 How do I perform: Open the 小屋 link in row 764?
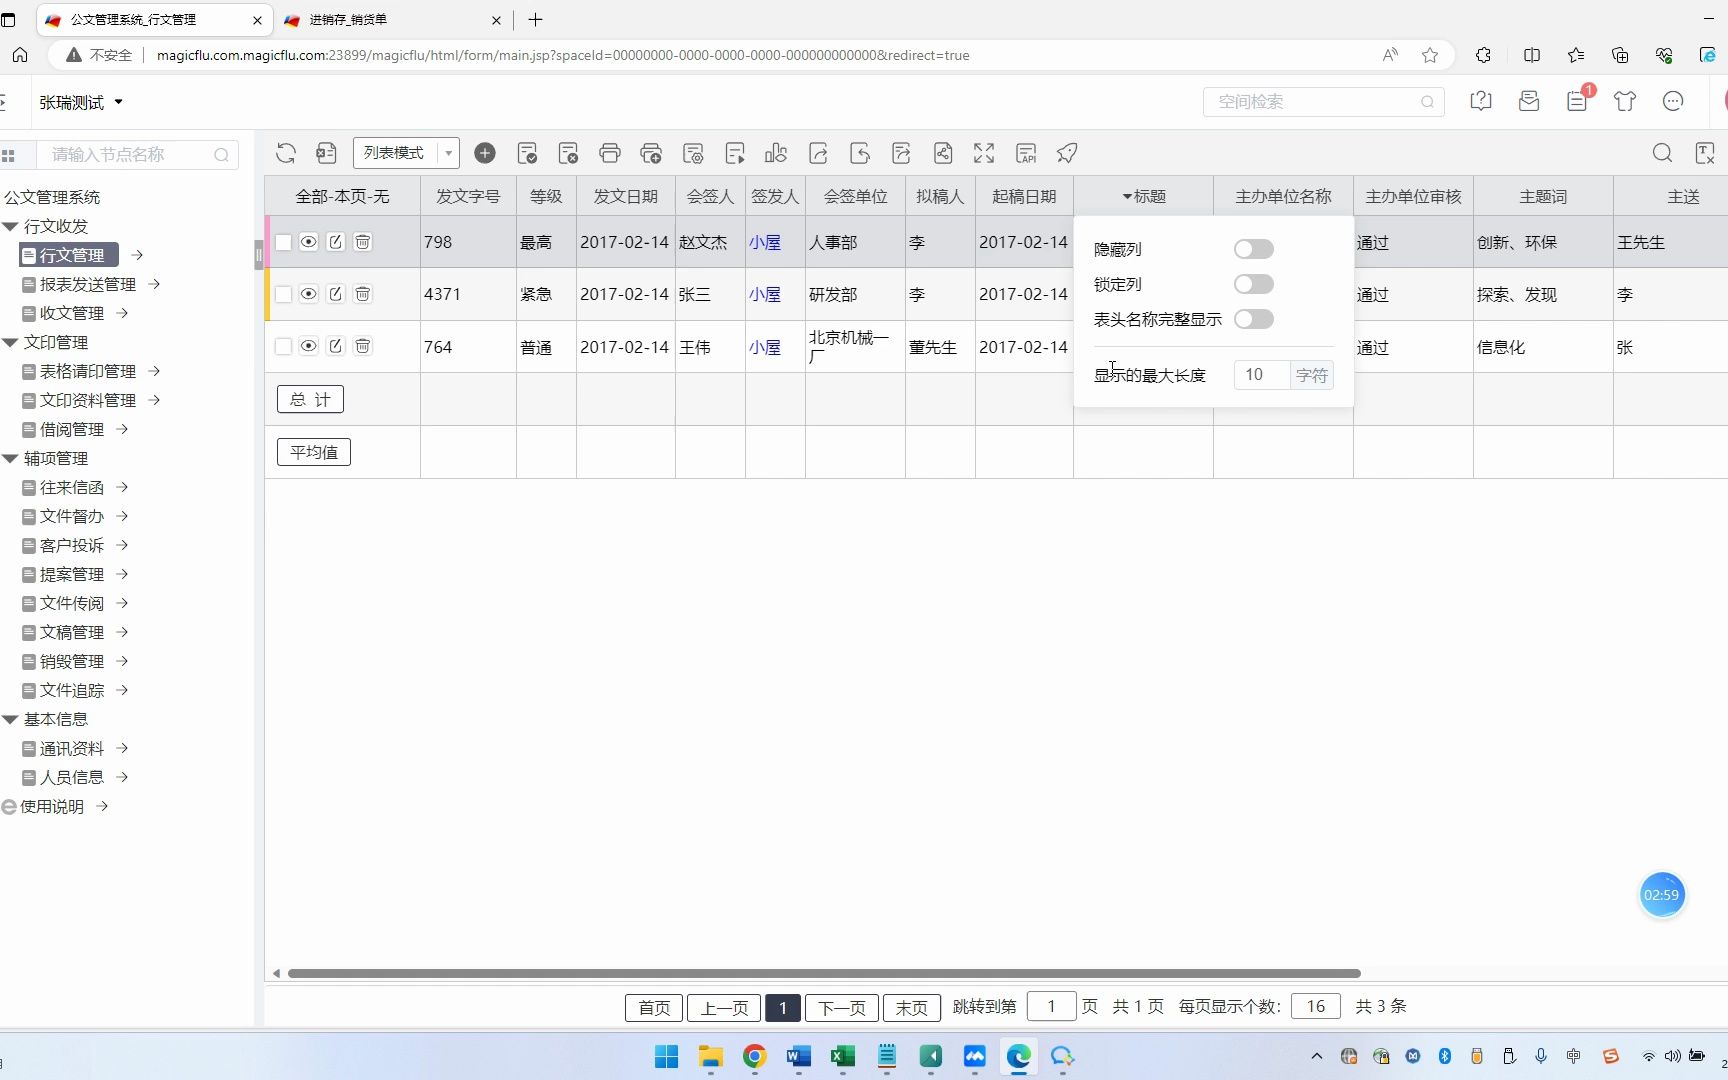coord(765,347)
